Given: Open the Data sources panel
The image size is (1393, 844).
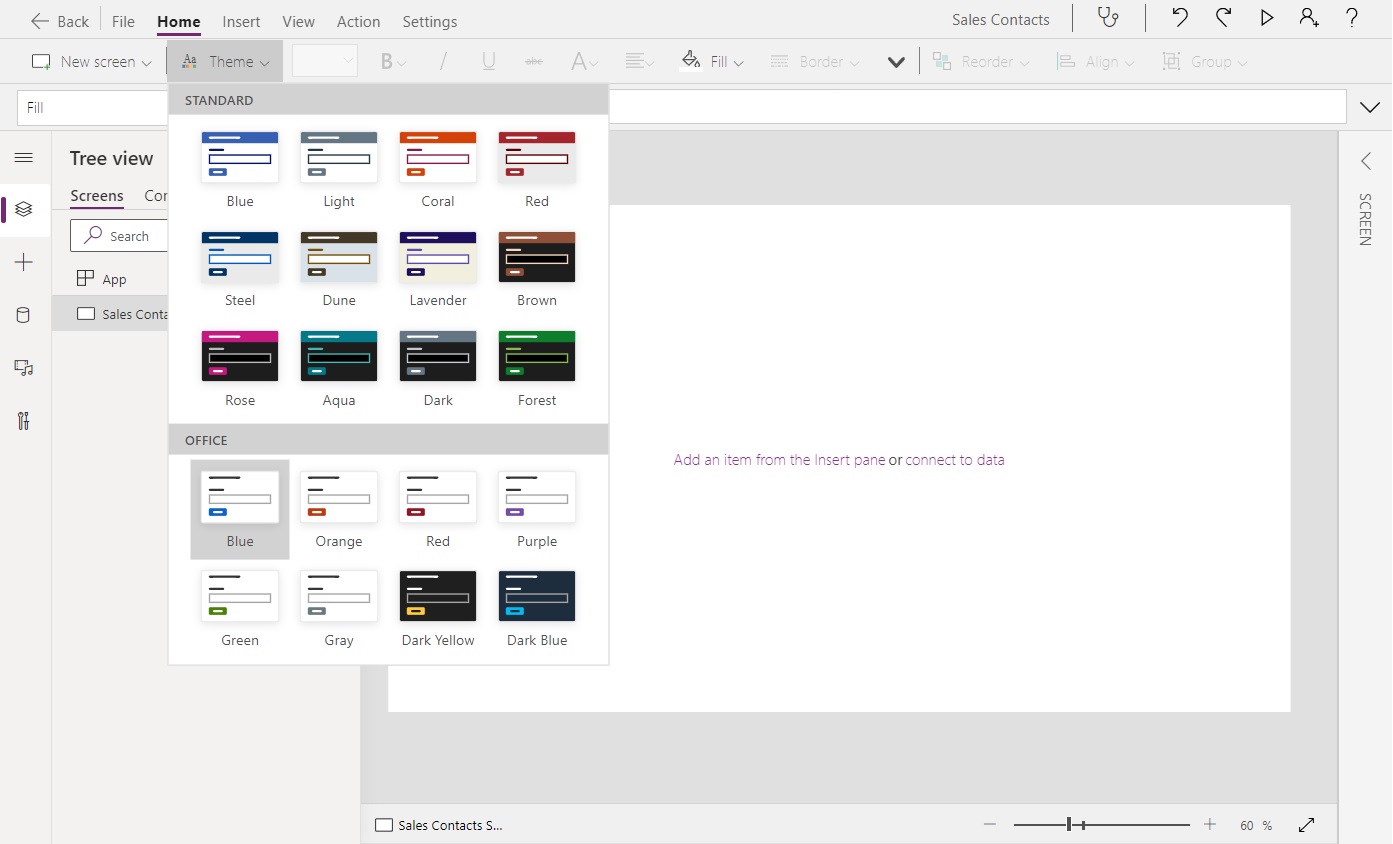Looking at the screenshot, I should [x=24, y=315].
